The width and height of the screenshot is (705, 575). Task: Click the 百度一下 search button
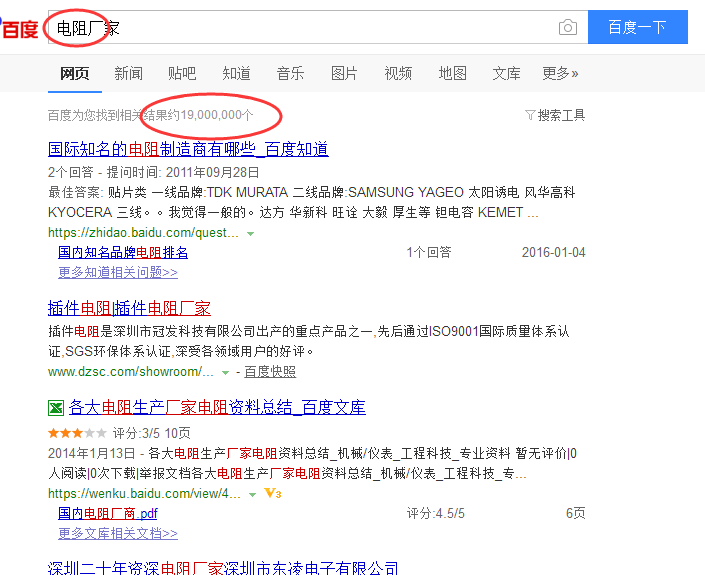point(638,27)
